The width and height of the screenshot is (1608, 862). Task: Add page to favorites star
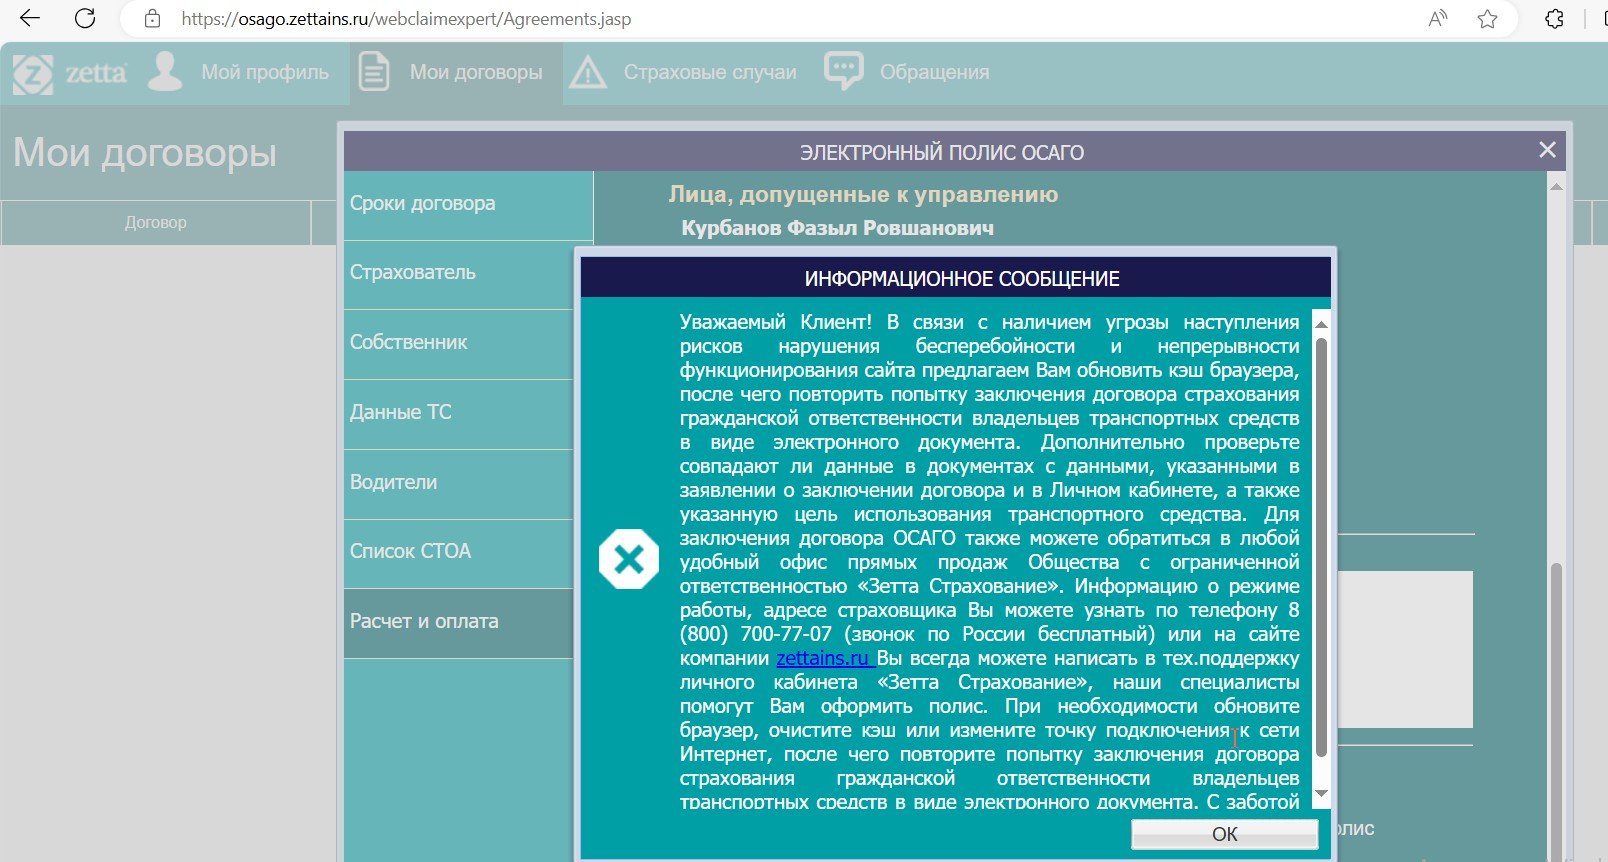[x=1488, y=18]
